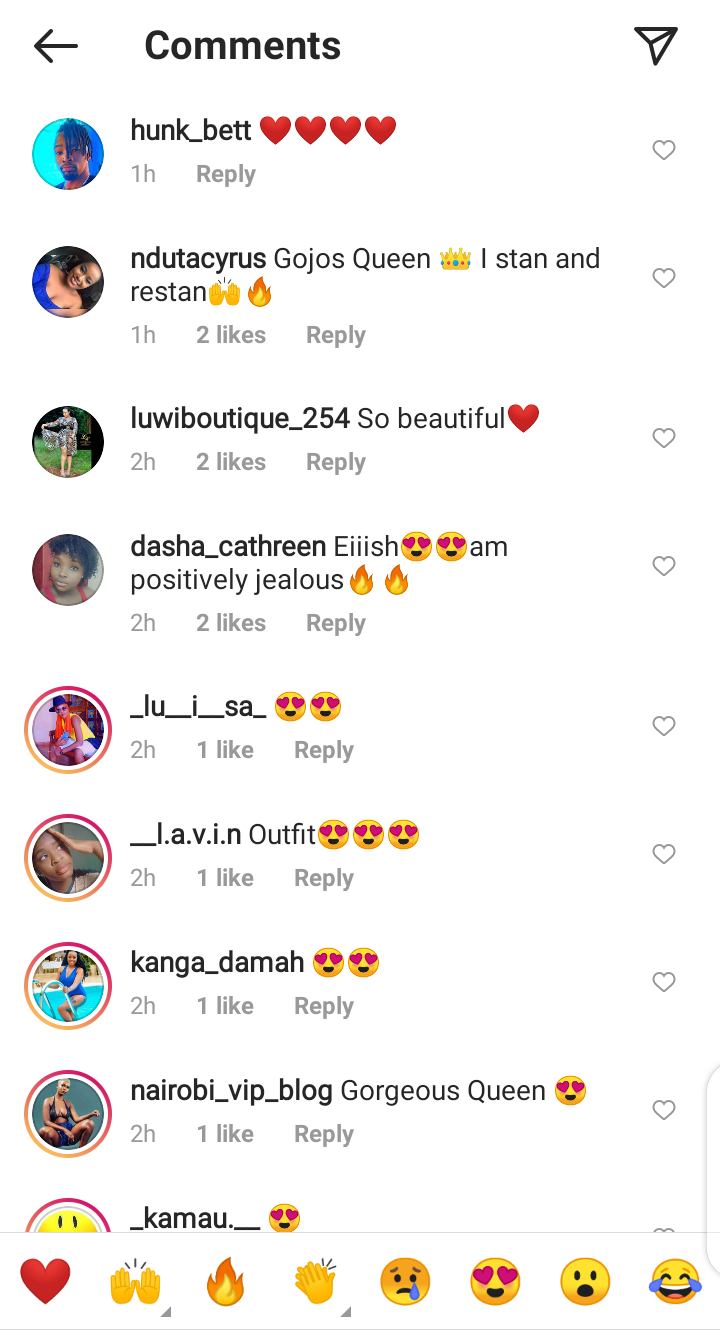
Task: View the 2 likes on ndutacyrus's comment
Action: [x=231, y=335]
